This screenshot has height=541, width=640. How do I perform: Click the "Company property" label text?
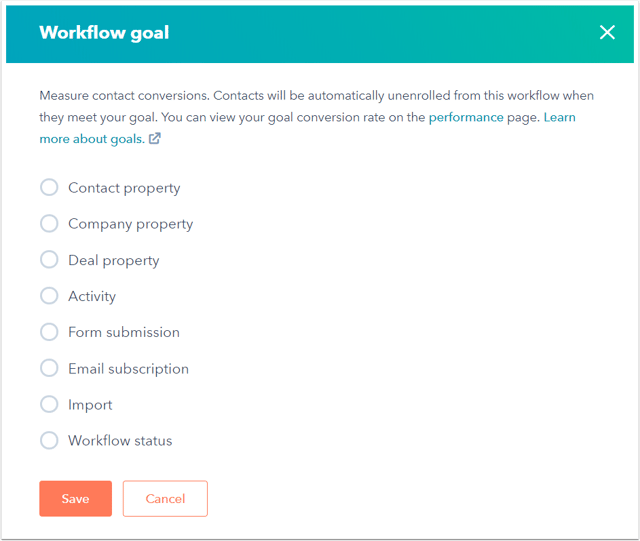[130, 224]
